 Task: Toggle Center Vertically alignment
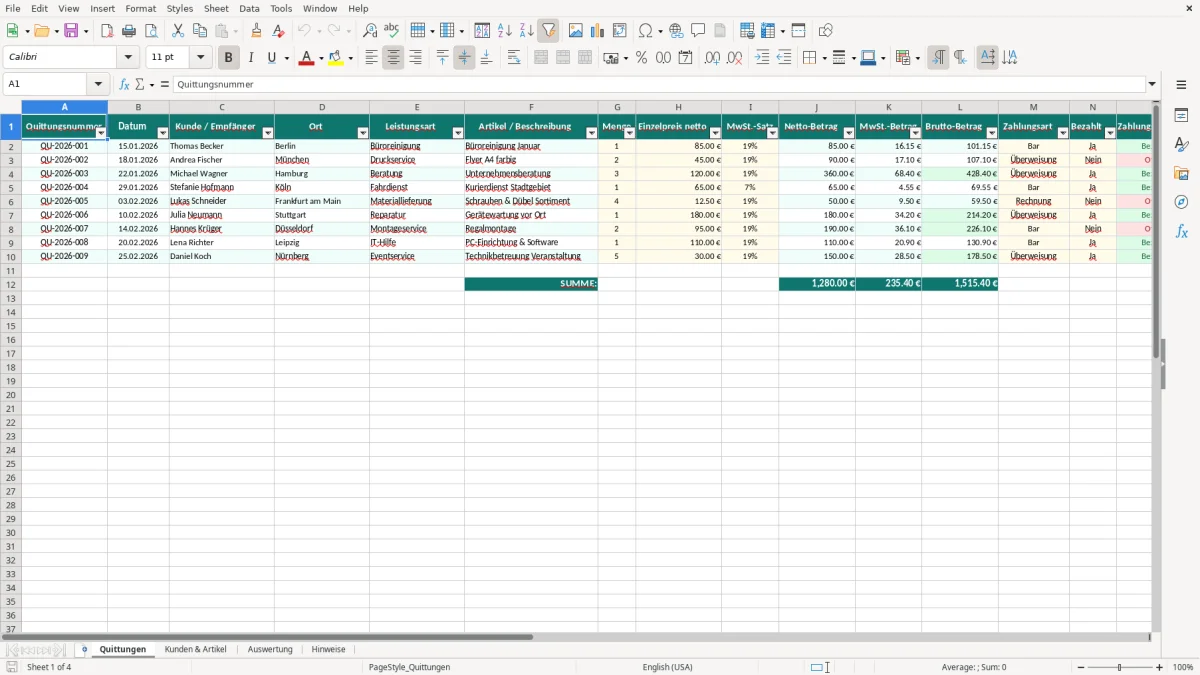tap(464, 58)
